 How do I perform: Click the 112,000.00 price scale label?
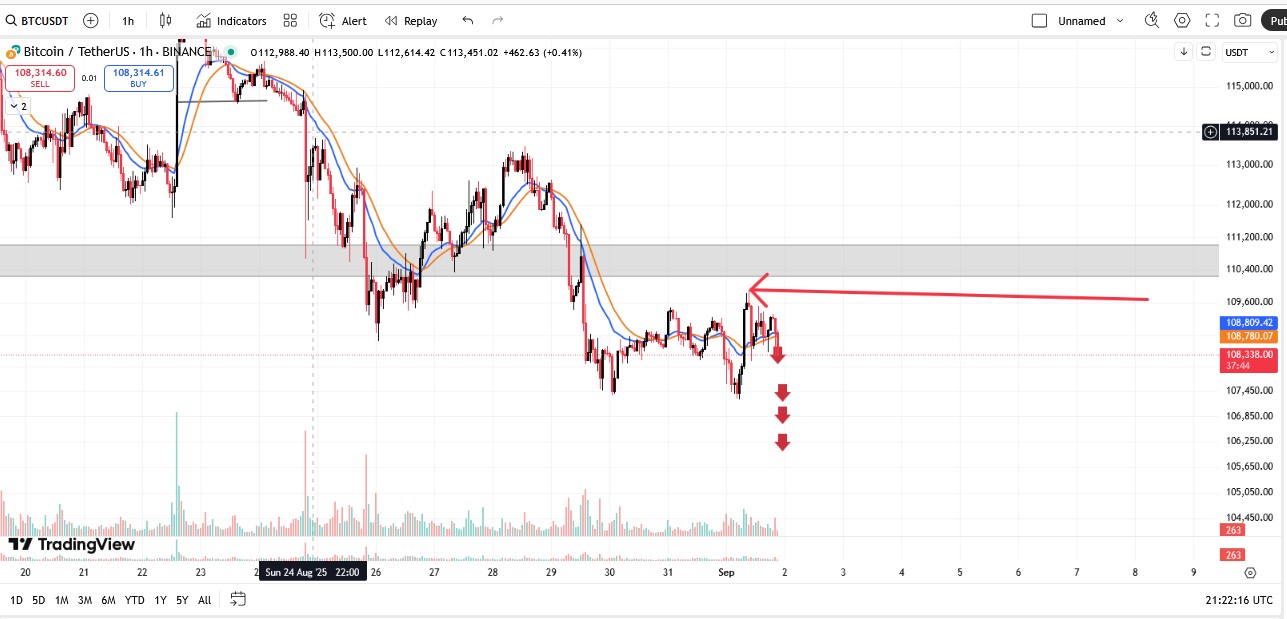pos(1248,205)
